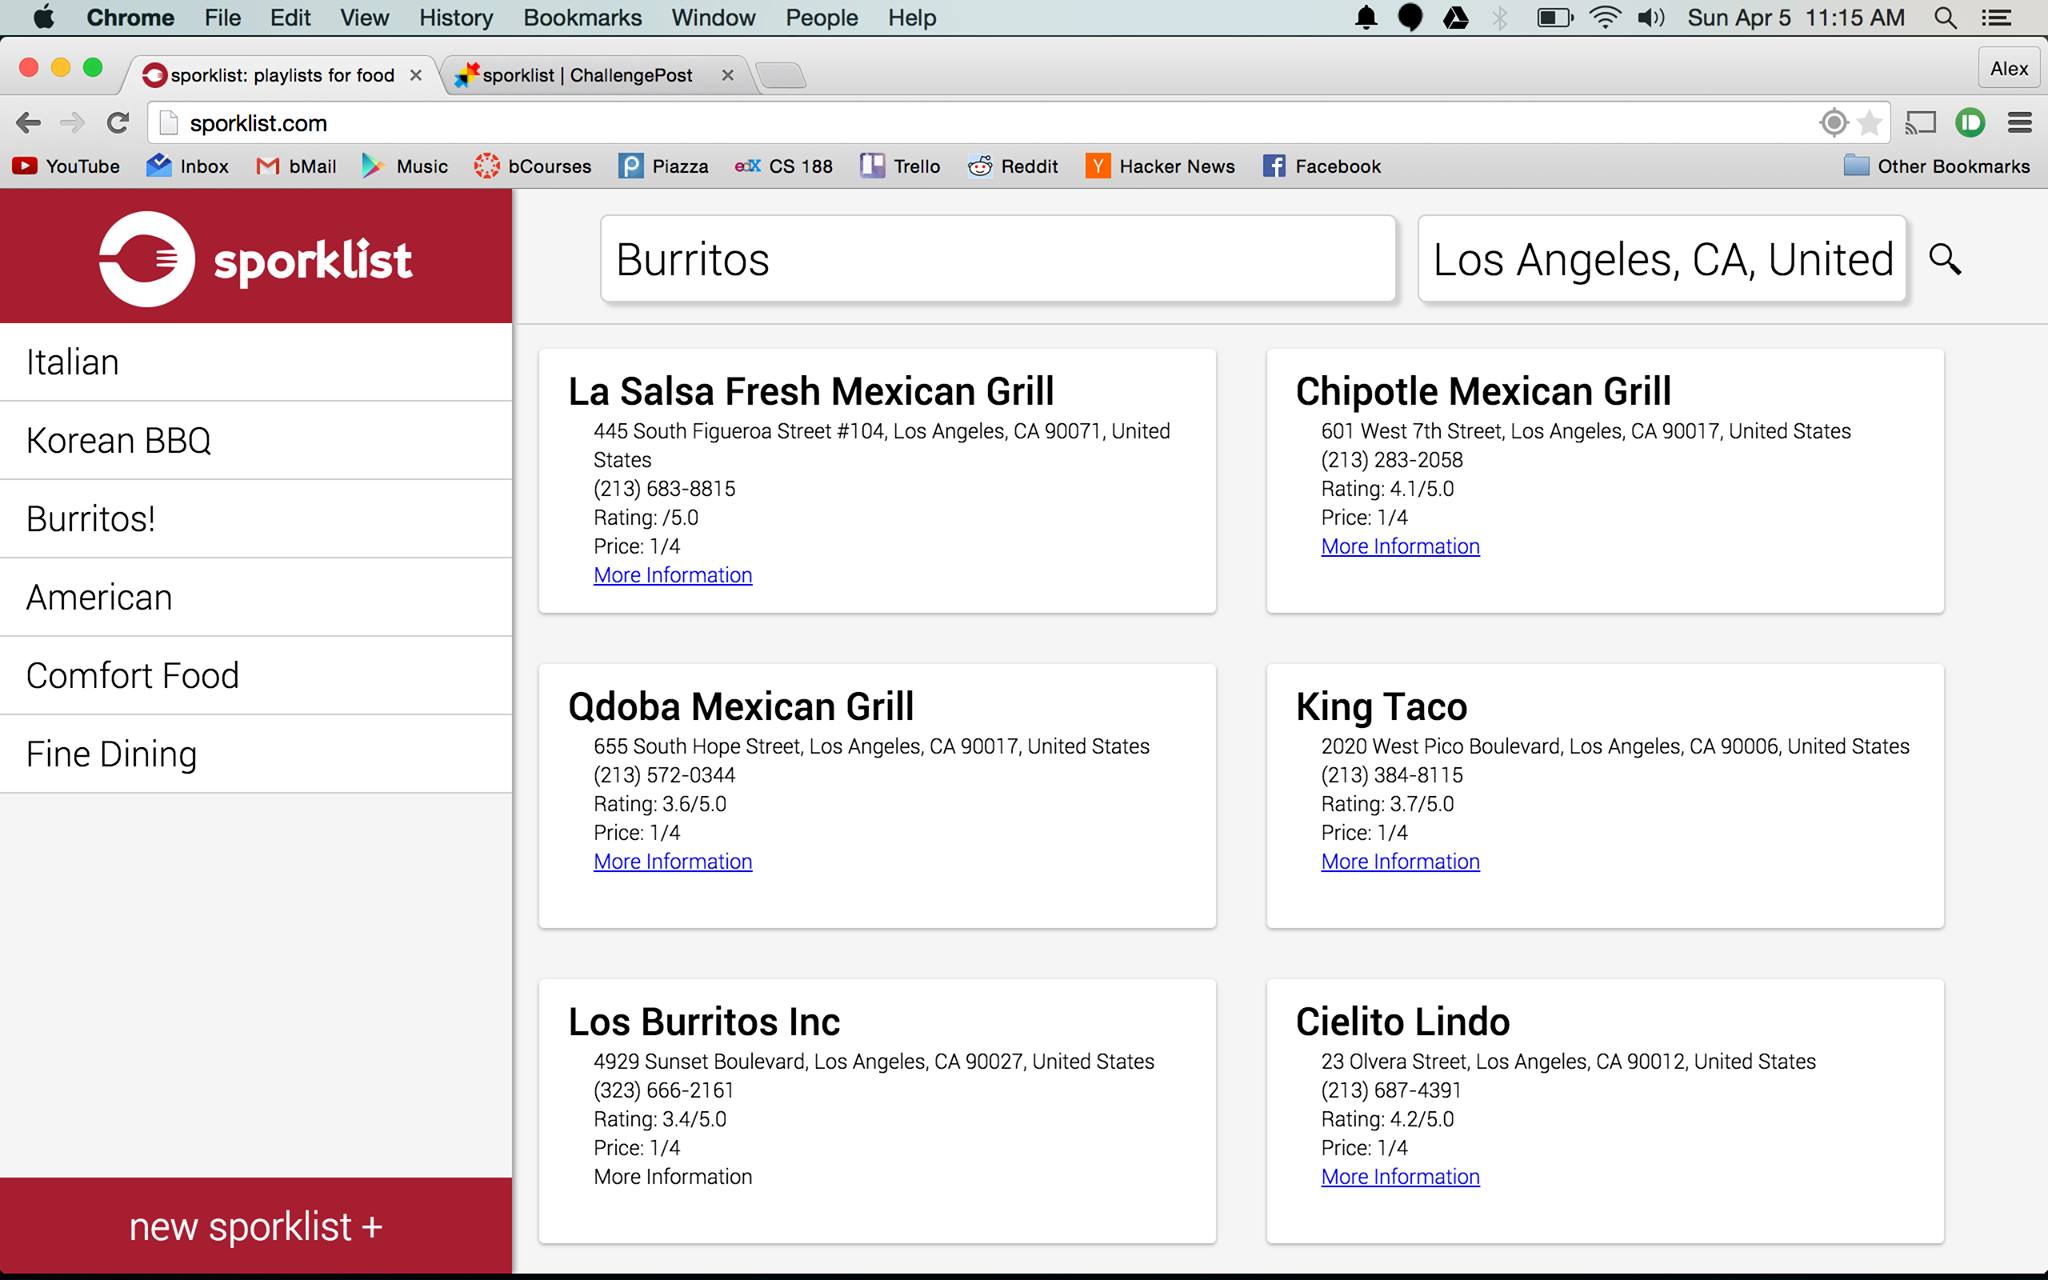Click the cast icon in Chrome toolbar
Viewport: 2048px width, 1280px height.
click(1920, 123)
